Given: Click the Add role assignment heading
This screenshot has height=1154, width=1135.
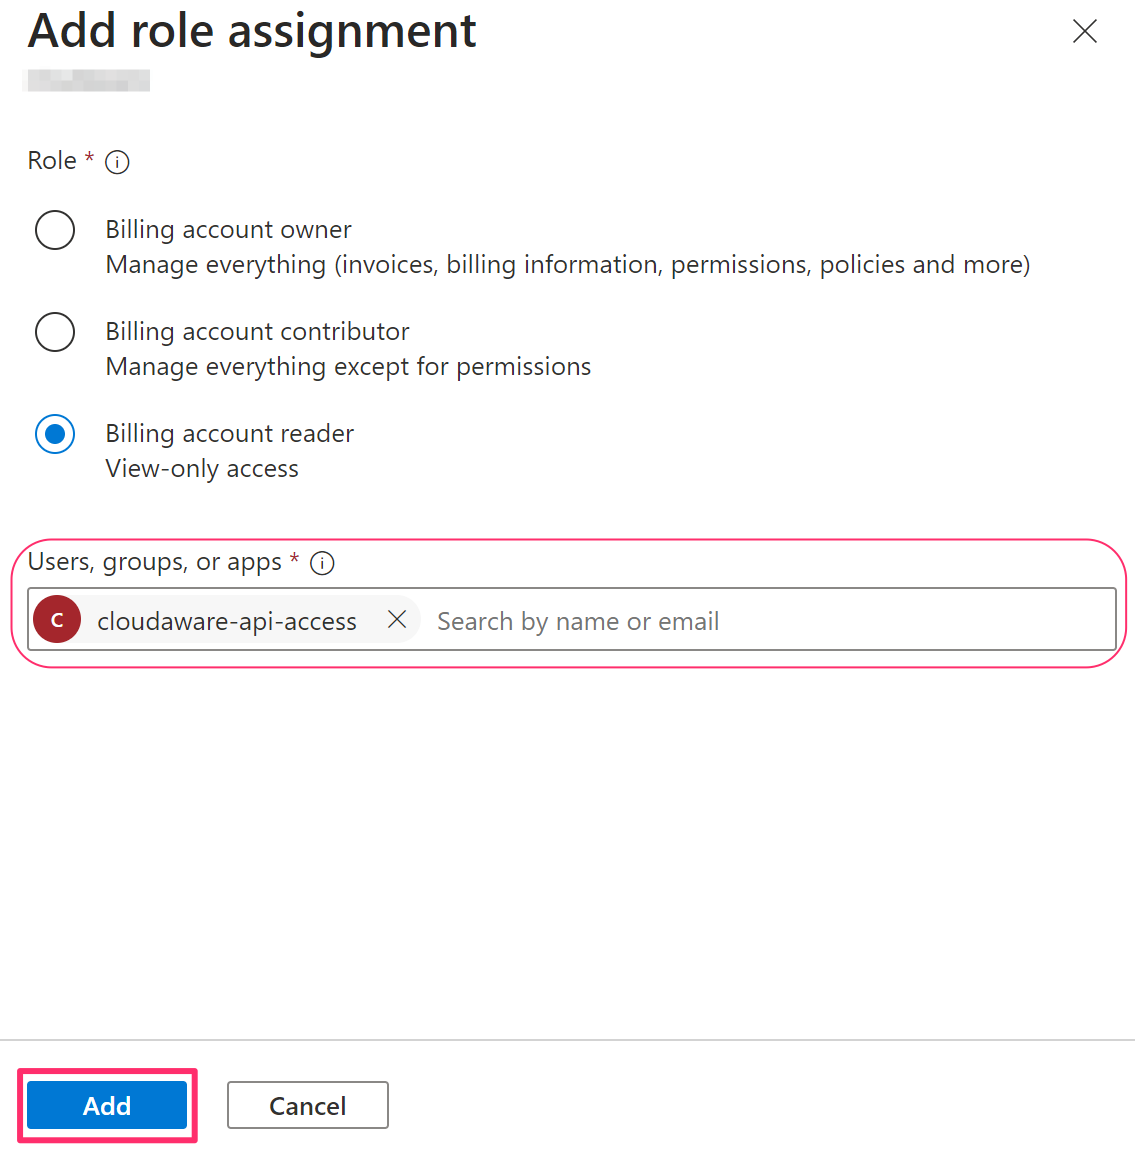Looking at the screenshot, I should pos(251,31).
